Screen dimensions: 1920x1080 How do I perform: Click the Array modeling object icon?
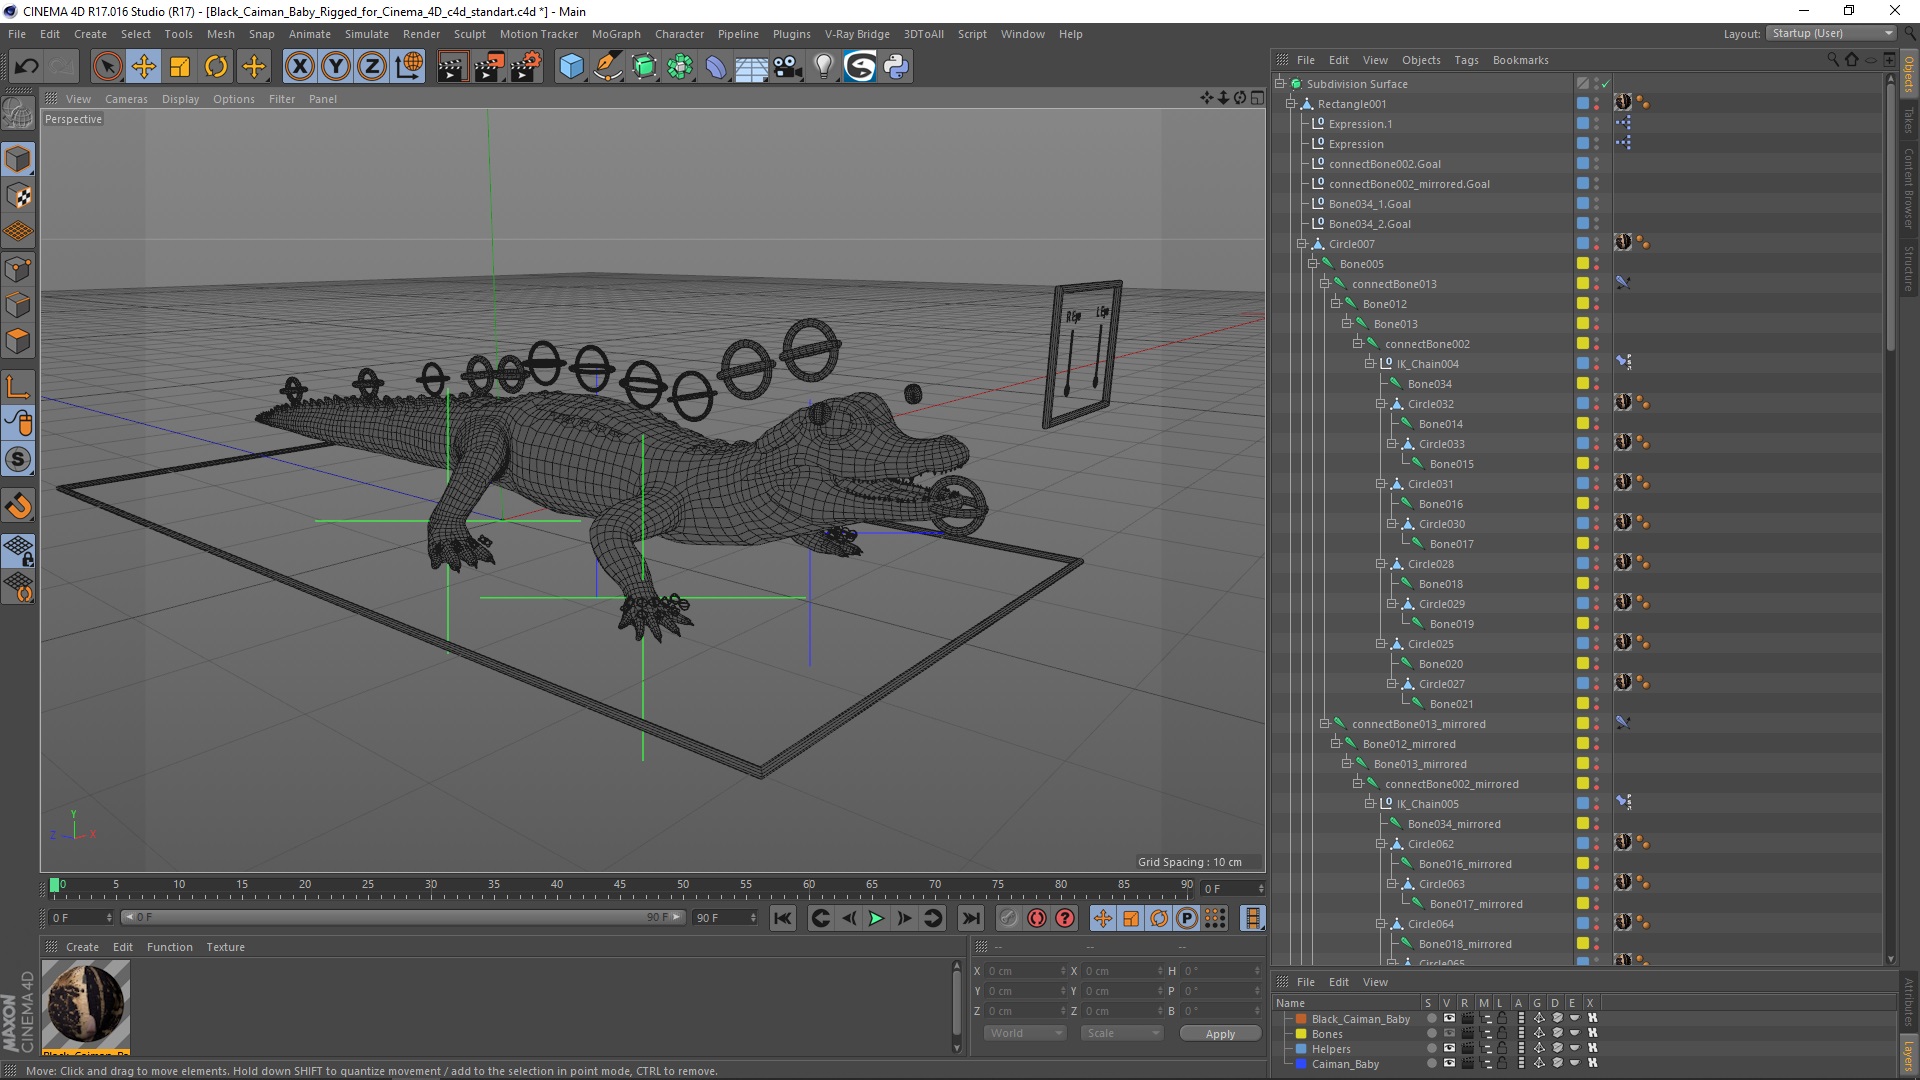[x=680, y=67]
